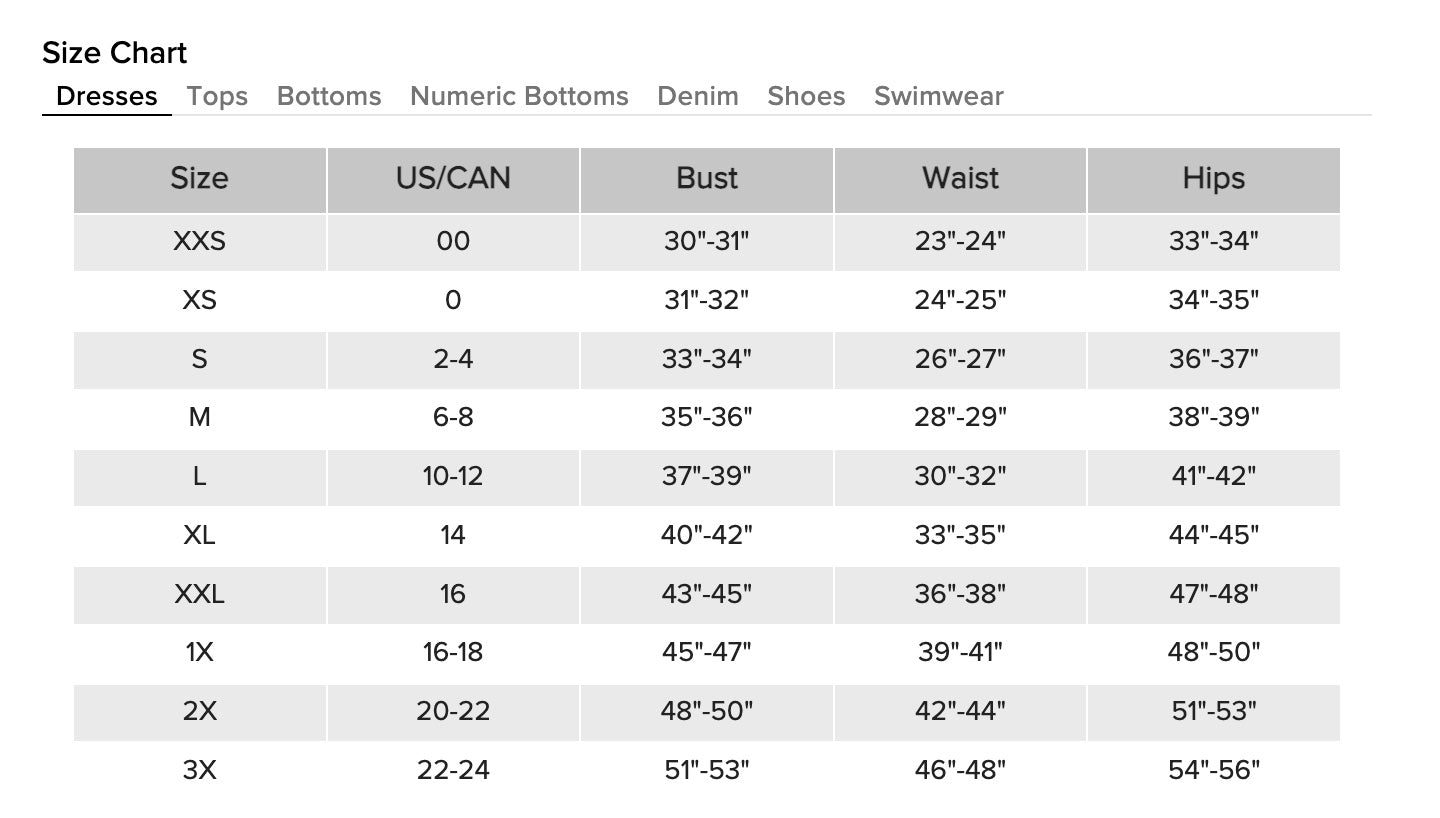Select the Numeric Bottoms tab
Image resolution: width=1440 pixels, height=818 pixels.
519,96
